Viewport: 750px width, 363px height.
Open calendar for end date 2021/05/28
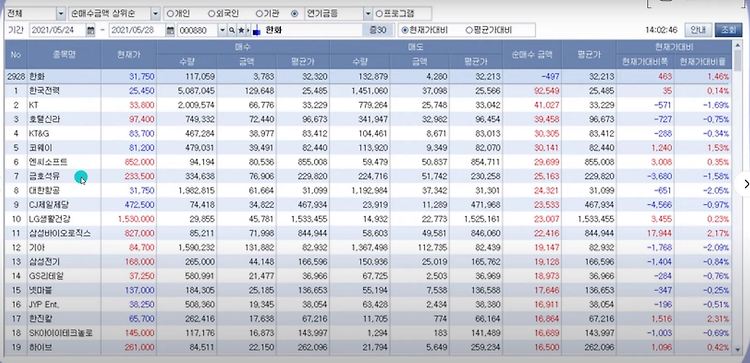click(x=170, y=31)
